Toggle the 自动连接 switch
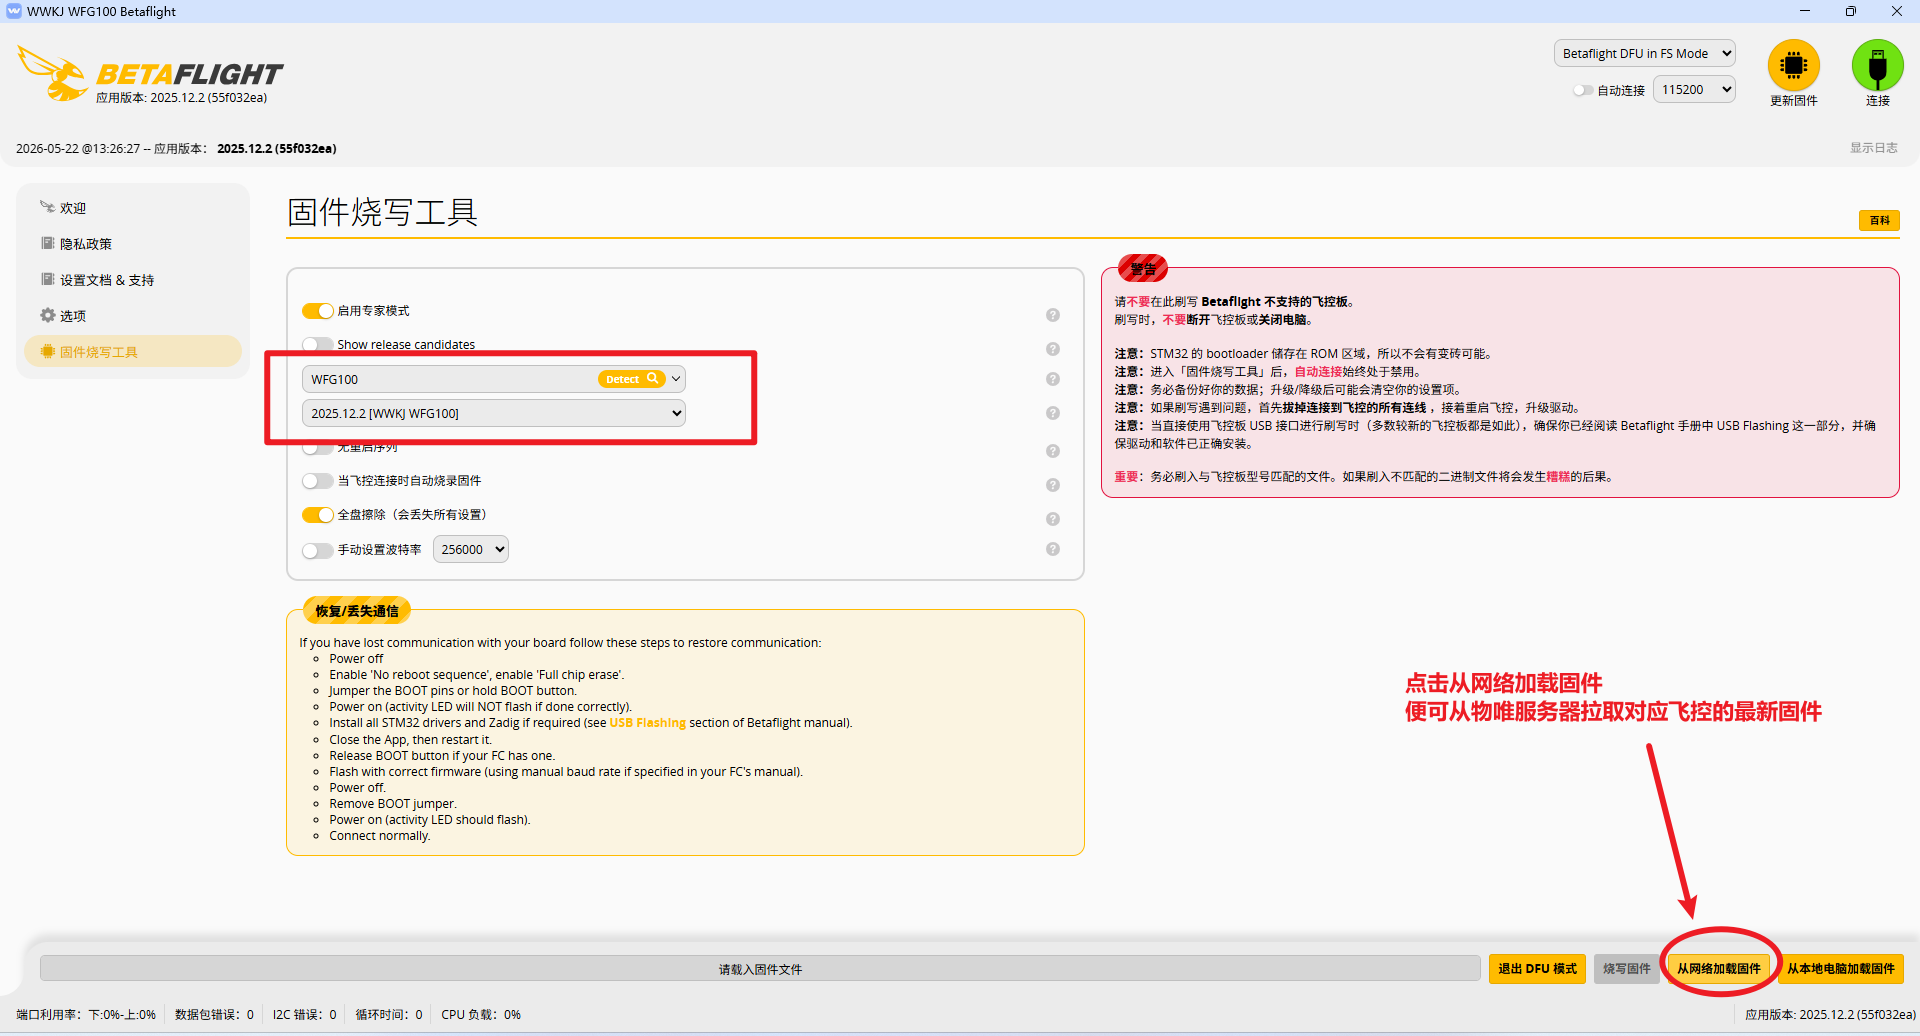 click(x=1583, y=90)
